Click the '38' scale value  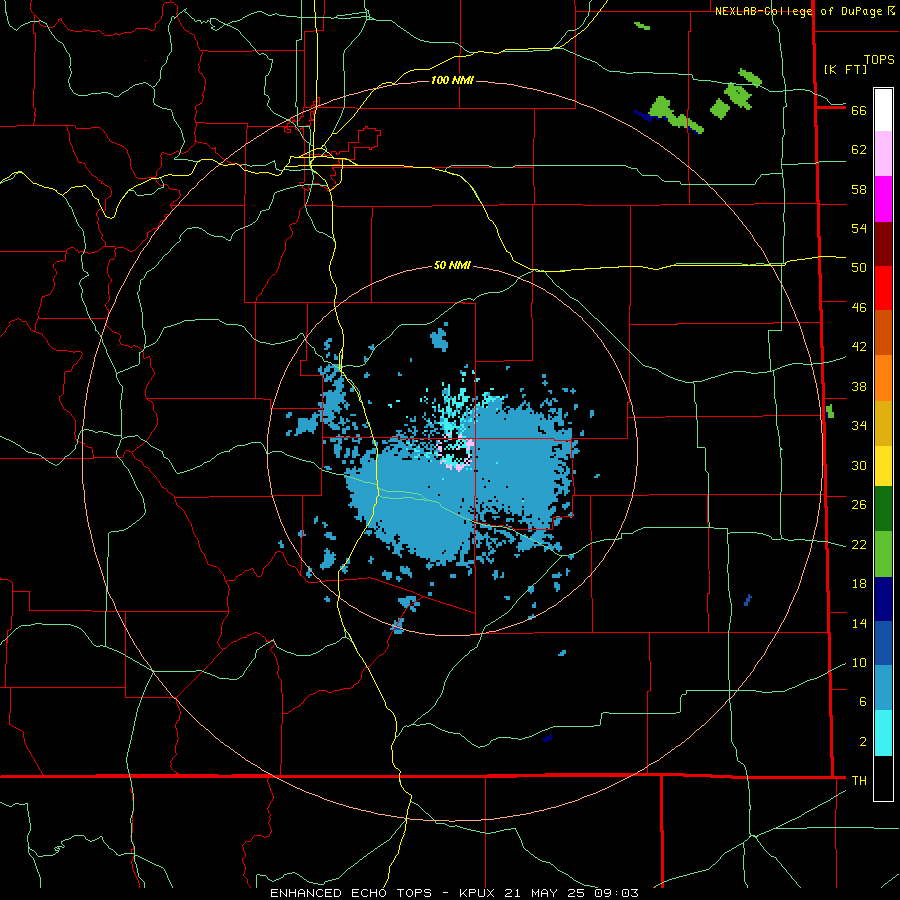click(x=859, y=387)
